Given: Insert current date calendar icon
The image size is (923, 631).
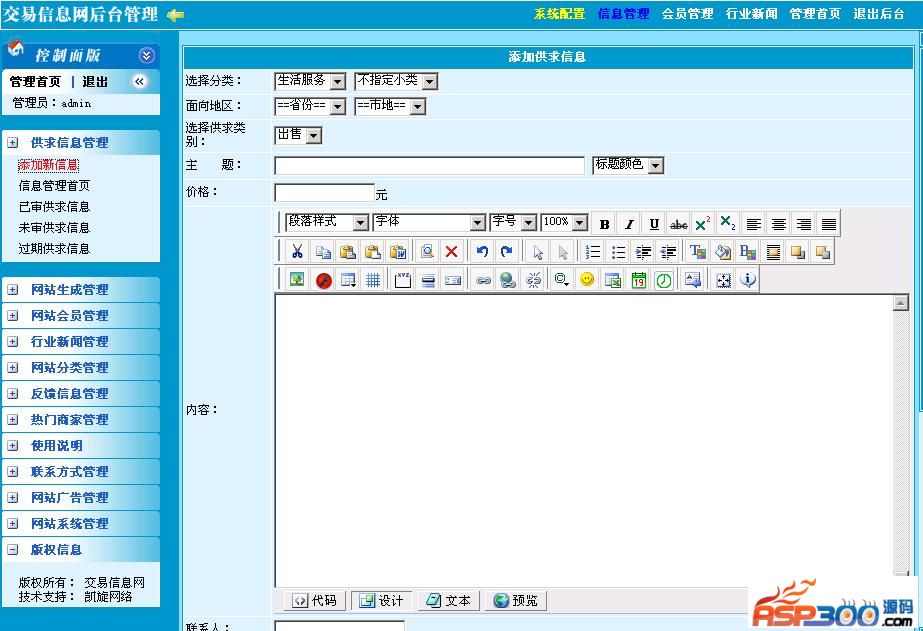Looking at the screenshot, I should 639,280.
